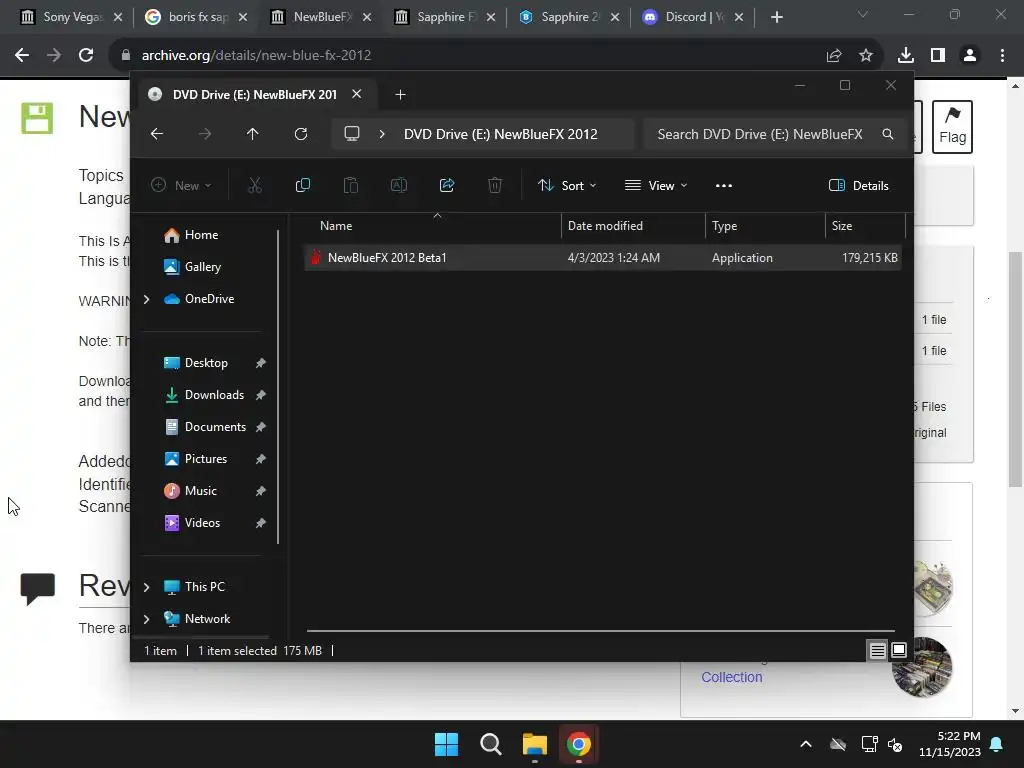Switch to the boris fx sap Chrome tab

click(x=198, y=17)
